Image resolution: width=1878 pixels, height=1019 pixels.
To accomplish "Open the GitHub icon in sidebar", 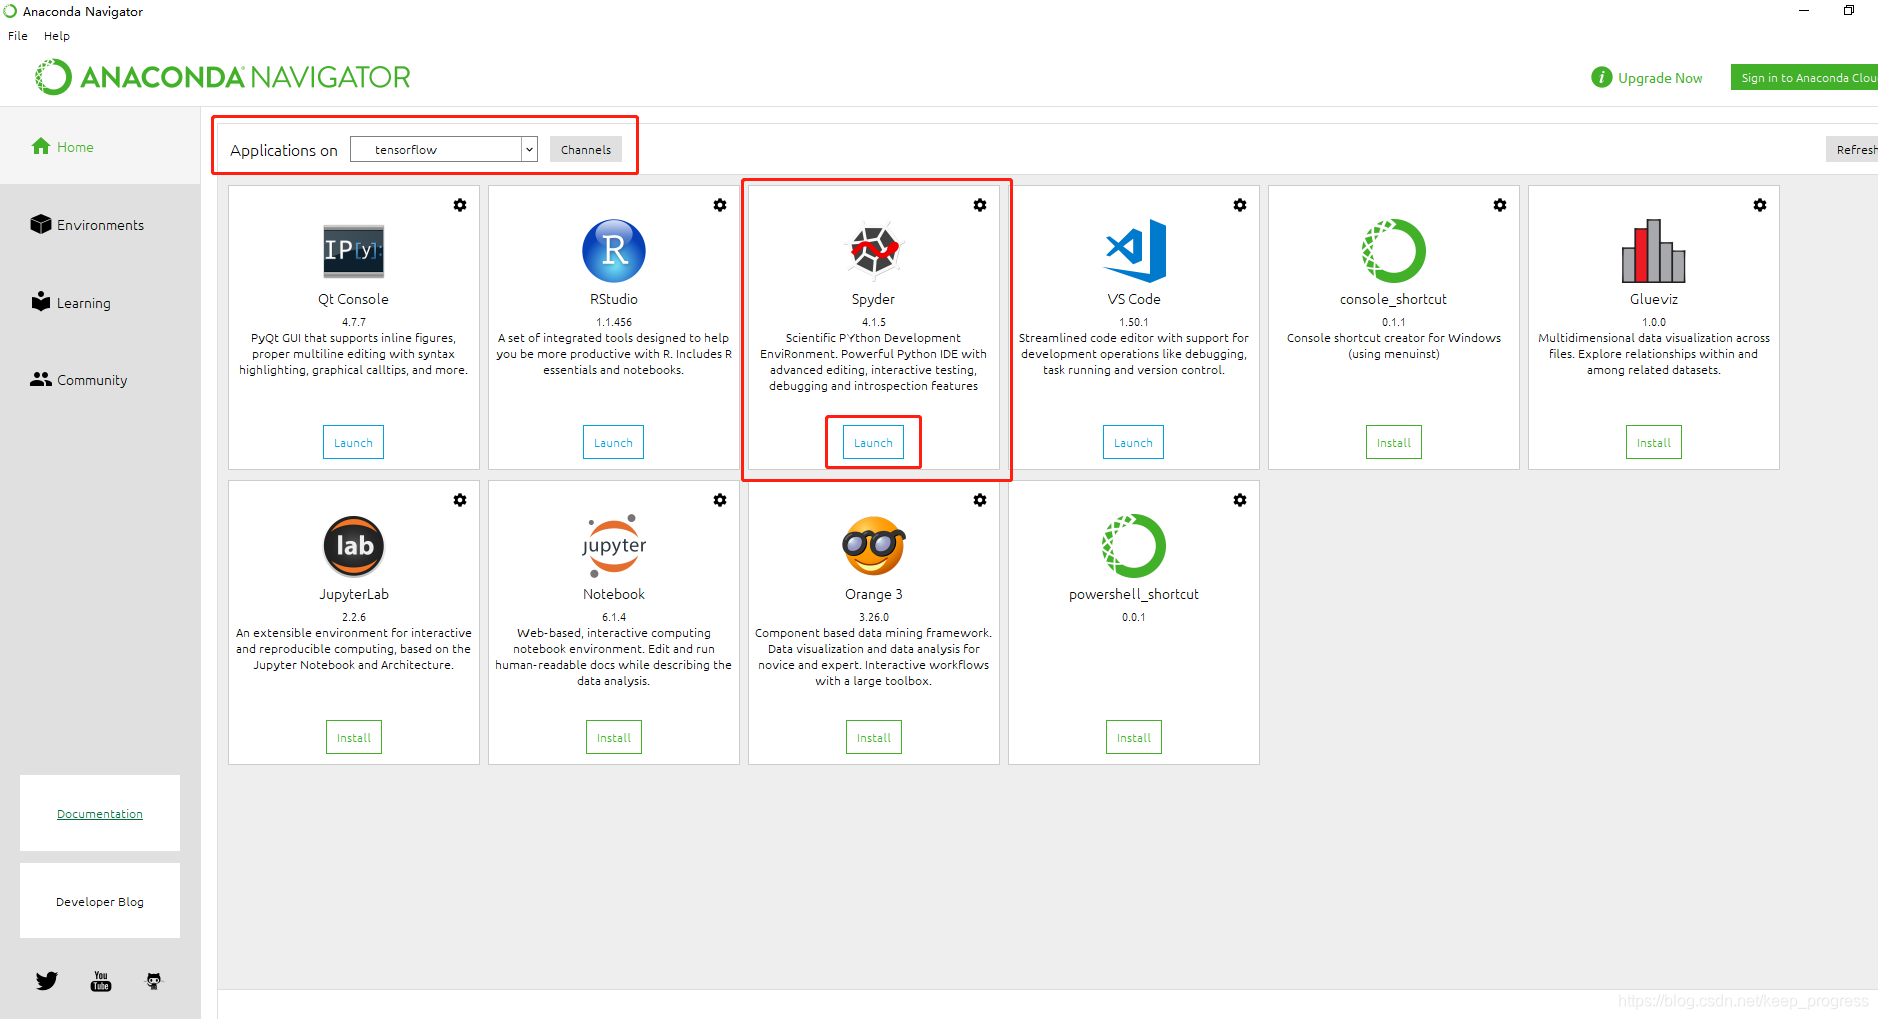I will point(154,981).
